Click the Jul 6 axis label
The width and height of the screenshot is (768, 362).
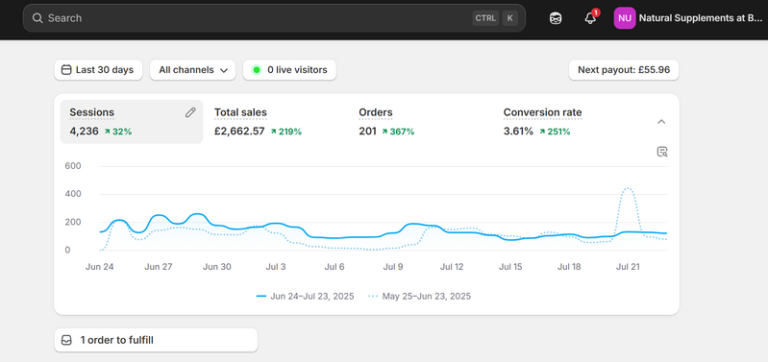pos(335,267)
